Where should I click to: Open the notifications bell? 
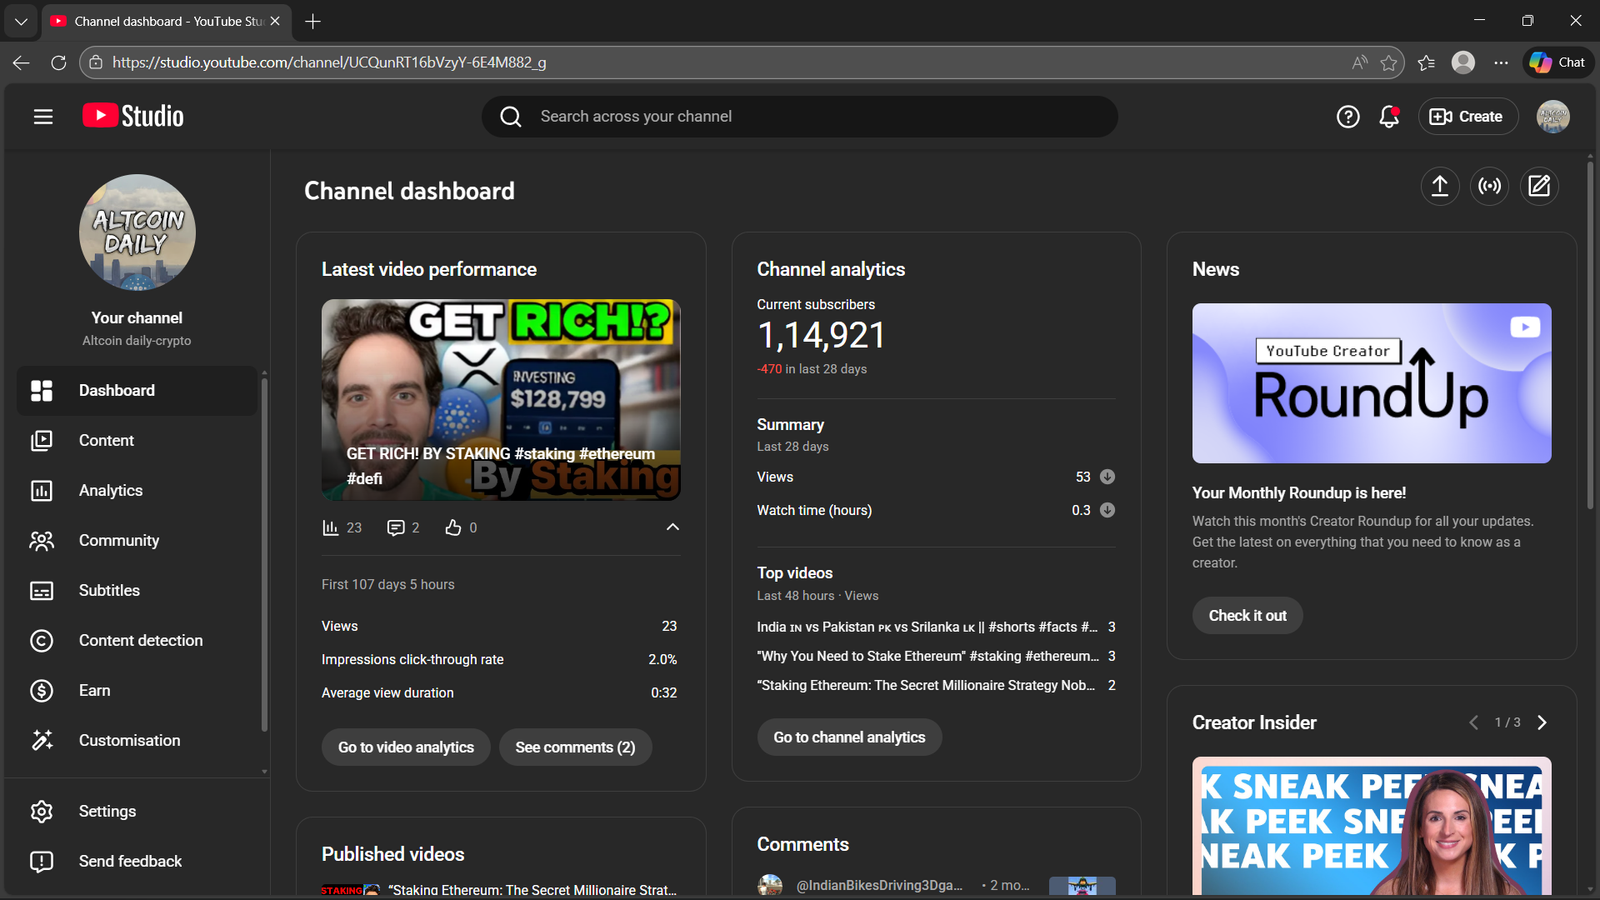point(1388,117)
